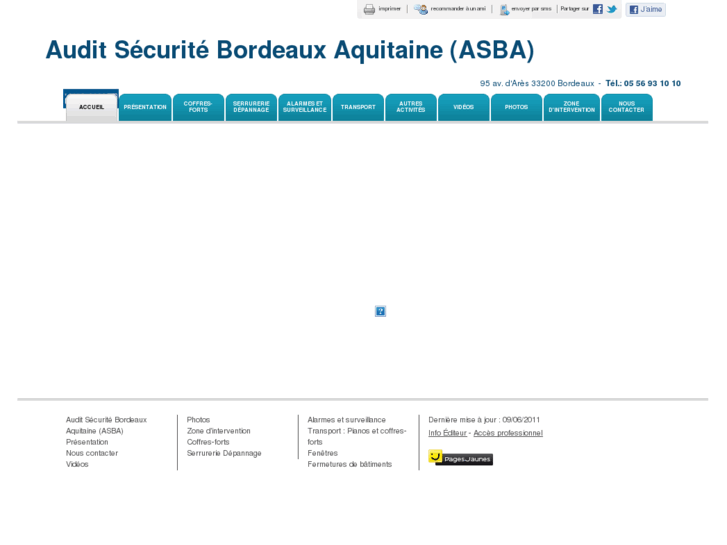Click recommander à un ami link
Viewport: 727px width, 545px height.
[x=458, y=9]
